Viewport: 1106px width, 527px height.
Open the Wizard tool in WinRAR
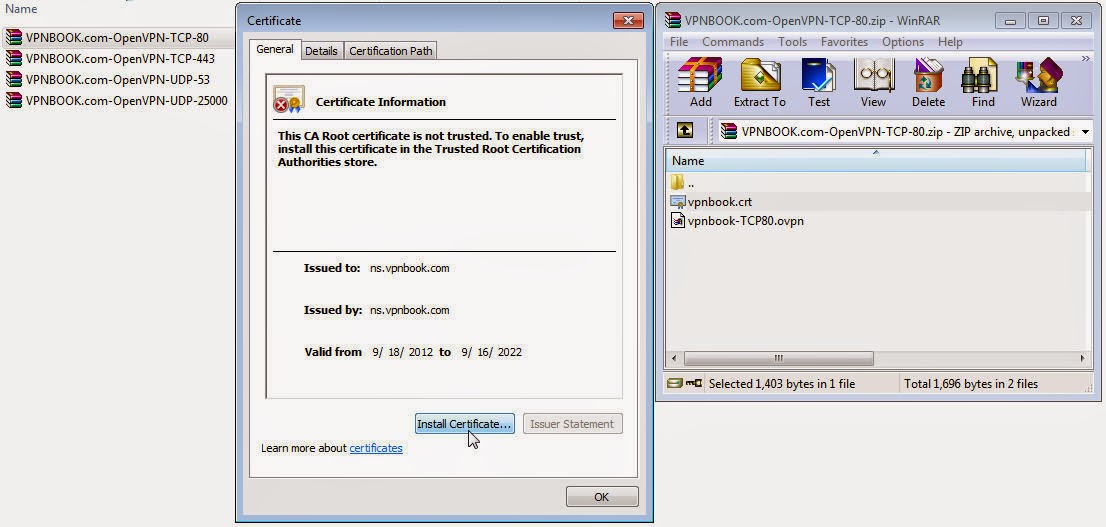[1039, 75]
